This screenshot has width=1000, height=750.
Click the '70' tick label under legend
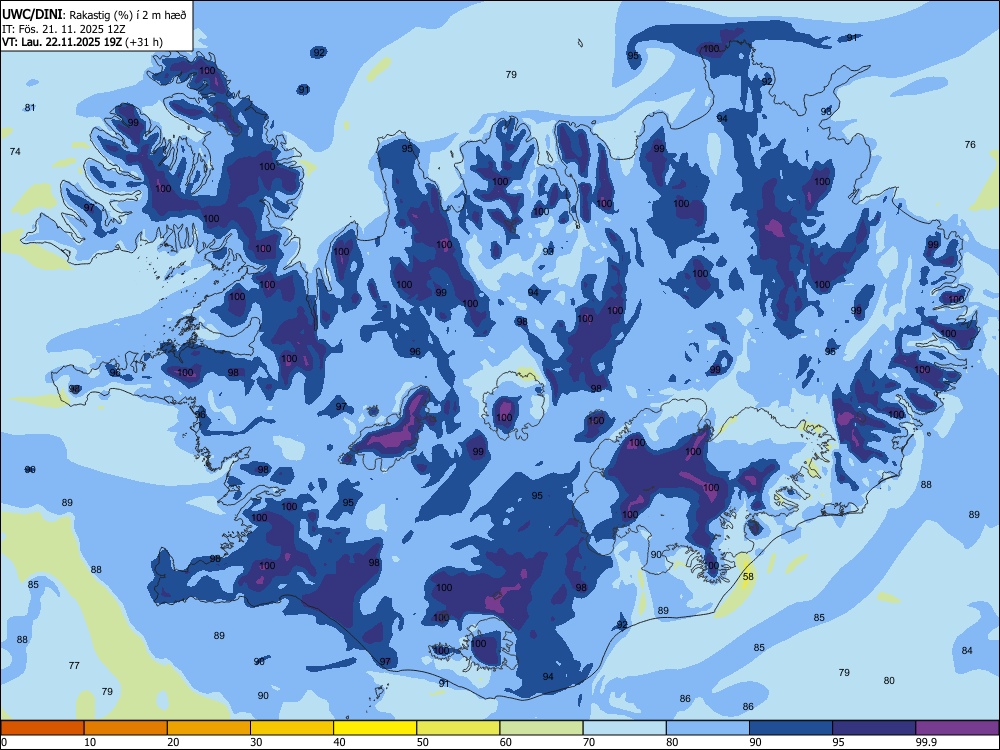589,742
